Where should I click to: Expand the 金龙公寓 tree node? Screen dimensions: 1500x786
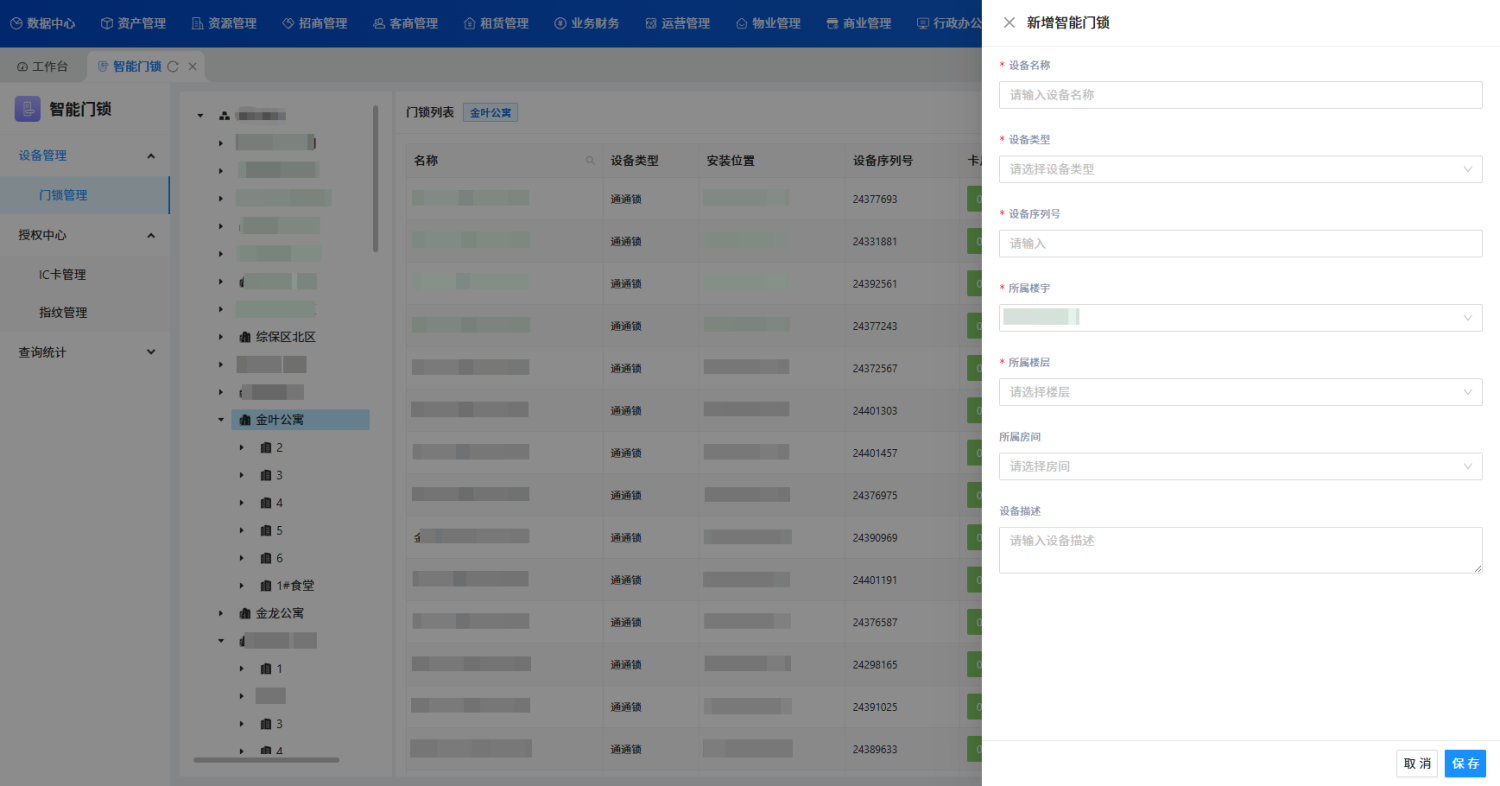tap(221, 613)
